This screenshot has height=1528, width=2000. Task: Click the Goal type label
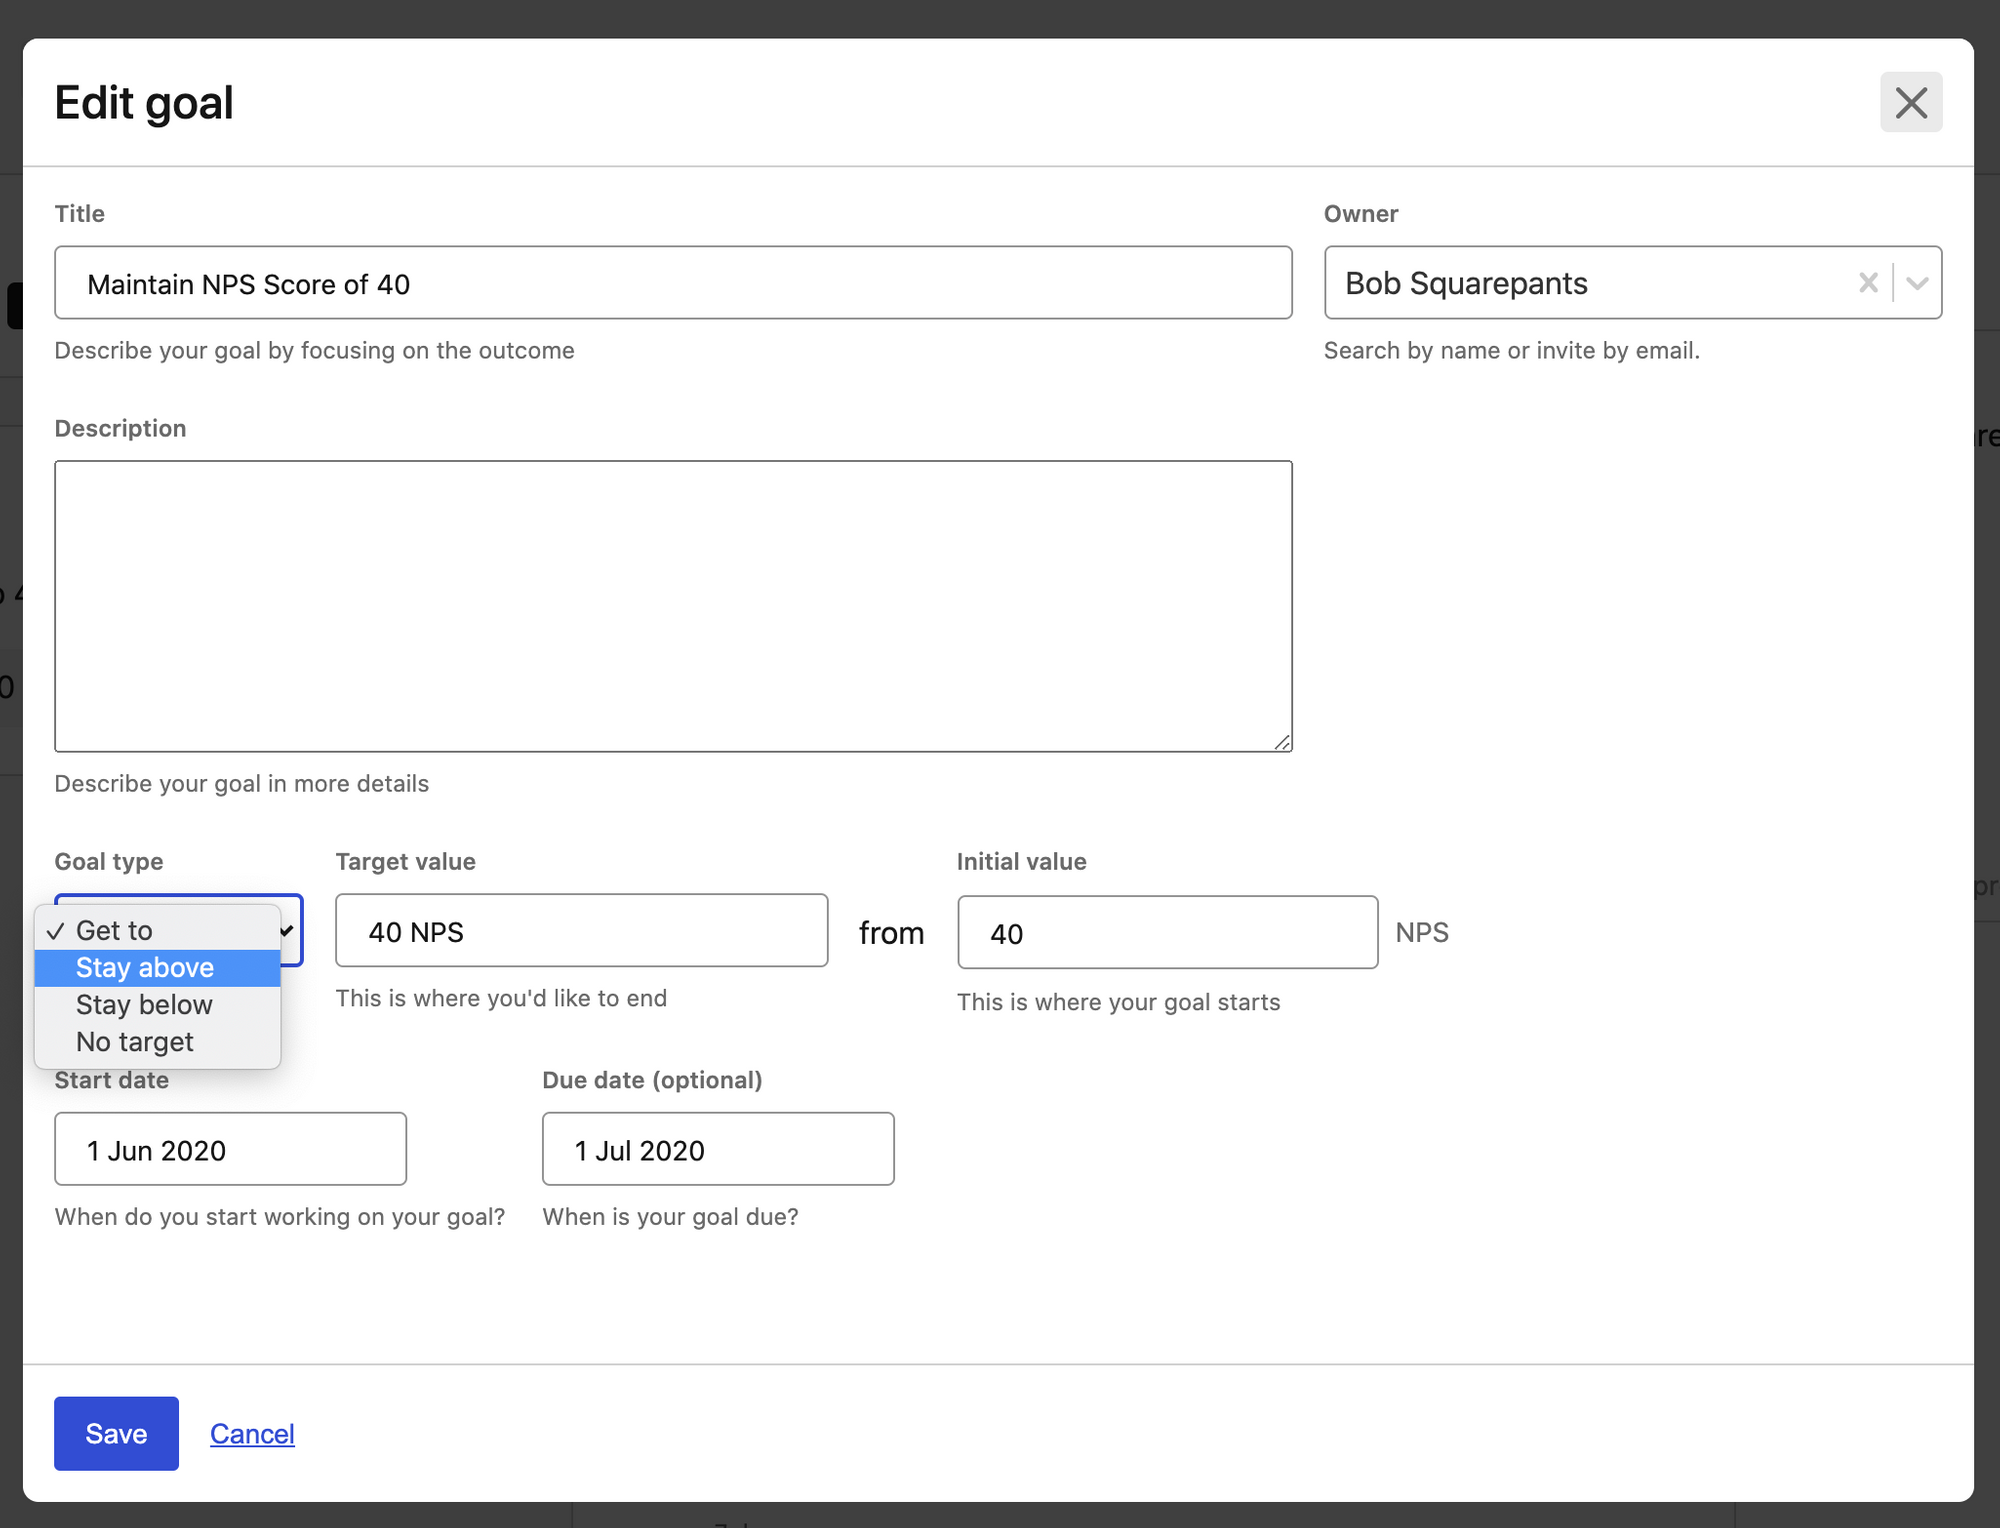tap(109, 861)
